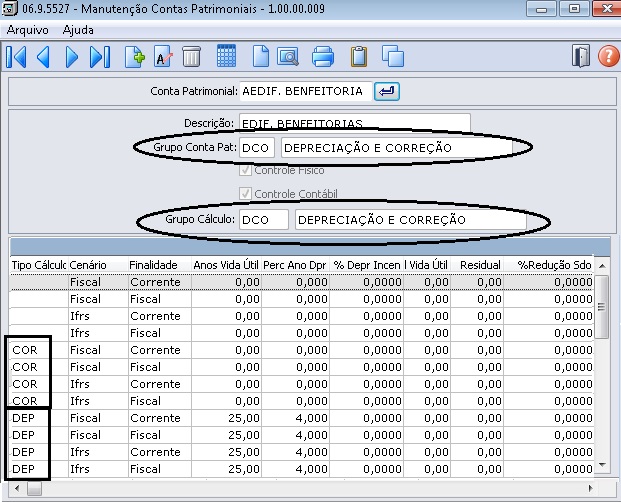Click the Tipo Cálculo column header

point(39,265)
